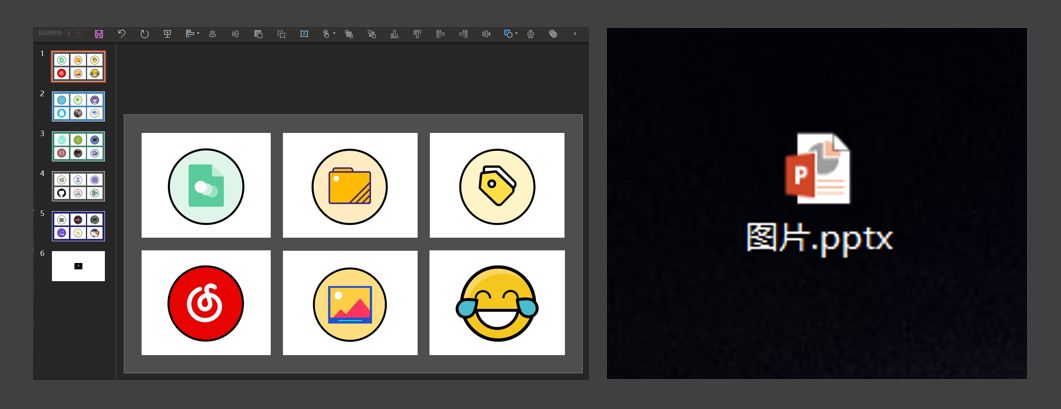
Task: Select the green document icon picture
Action: 206,186
